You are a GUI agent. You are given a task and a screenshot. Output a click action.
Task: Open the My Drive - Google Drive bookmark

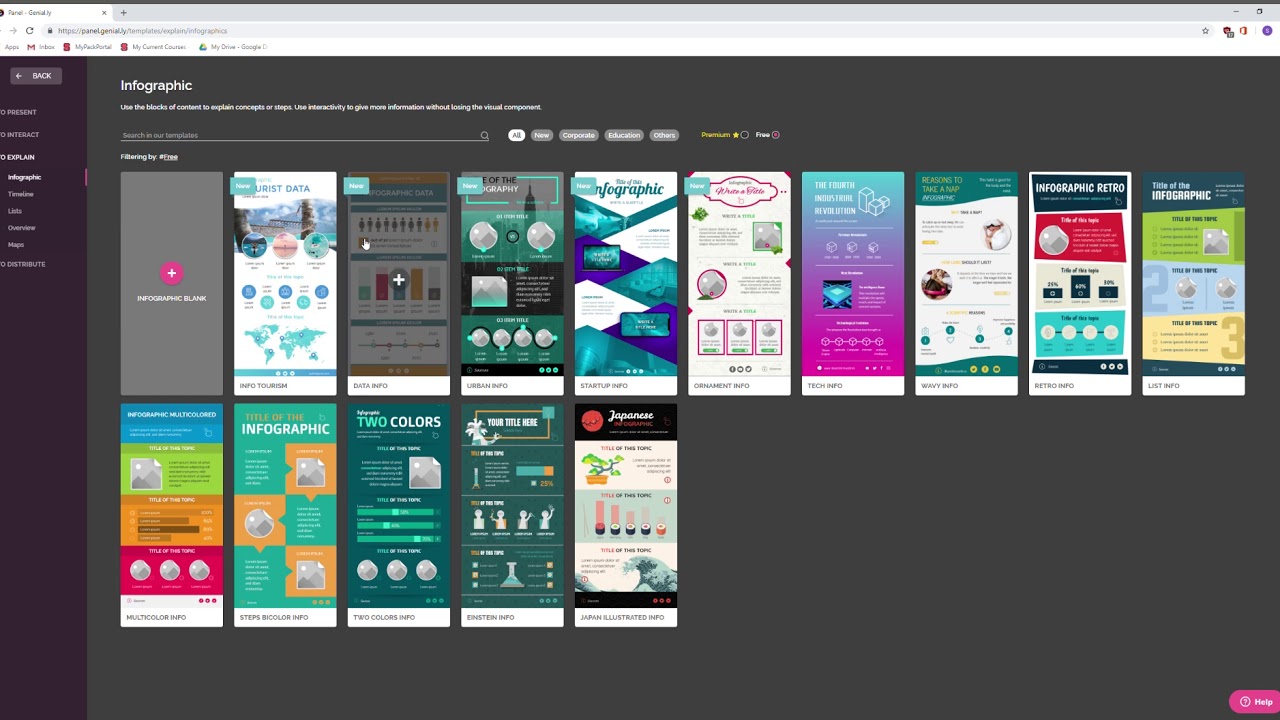click(233, 47)
